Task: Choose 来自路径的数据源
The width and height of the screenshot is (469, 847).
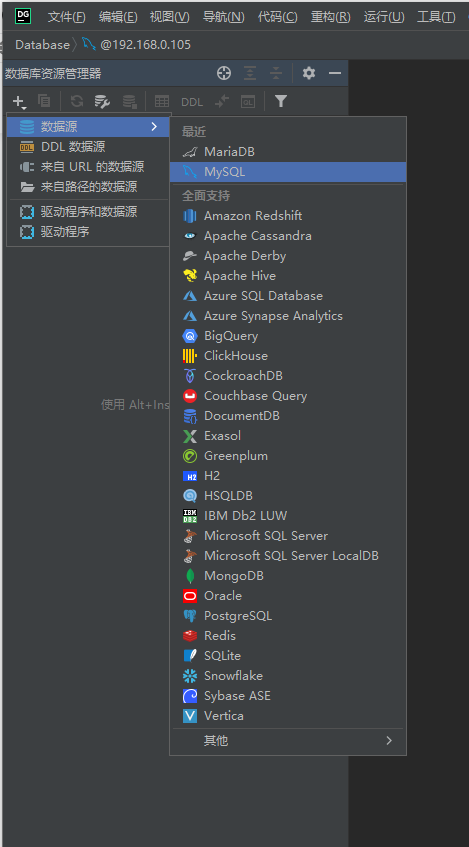Action: [x=89, y=187]
